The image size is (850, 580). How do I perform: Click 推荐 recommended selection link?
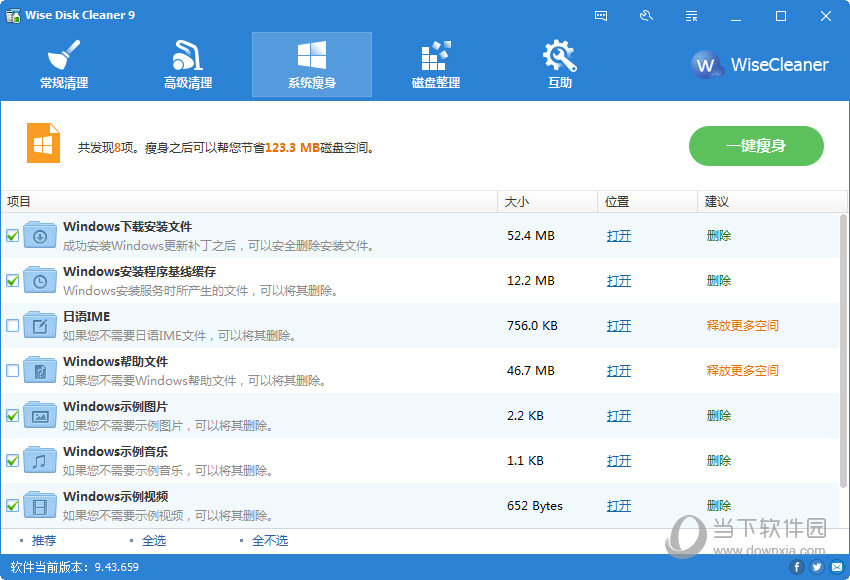tap(44, 541)
